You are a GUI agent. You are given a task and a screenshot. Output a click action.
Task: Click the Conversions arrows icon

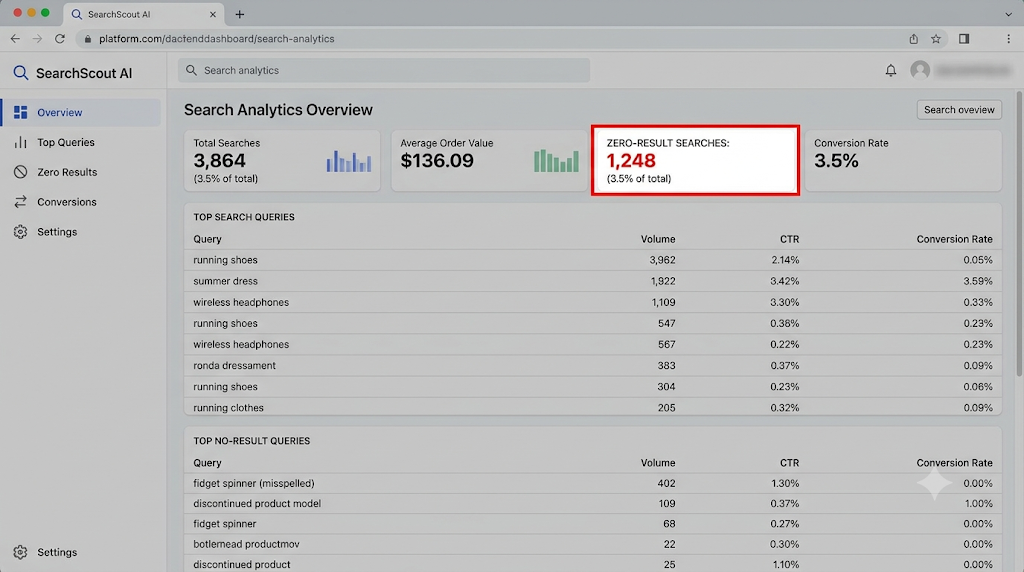click(x=21, y=202)
